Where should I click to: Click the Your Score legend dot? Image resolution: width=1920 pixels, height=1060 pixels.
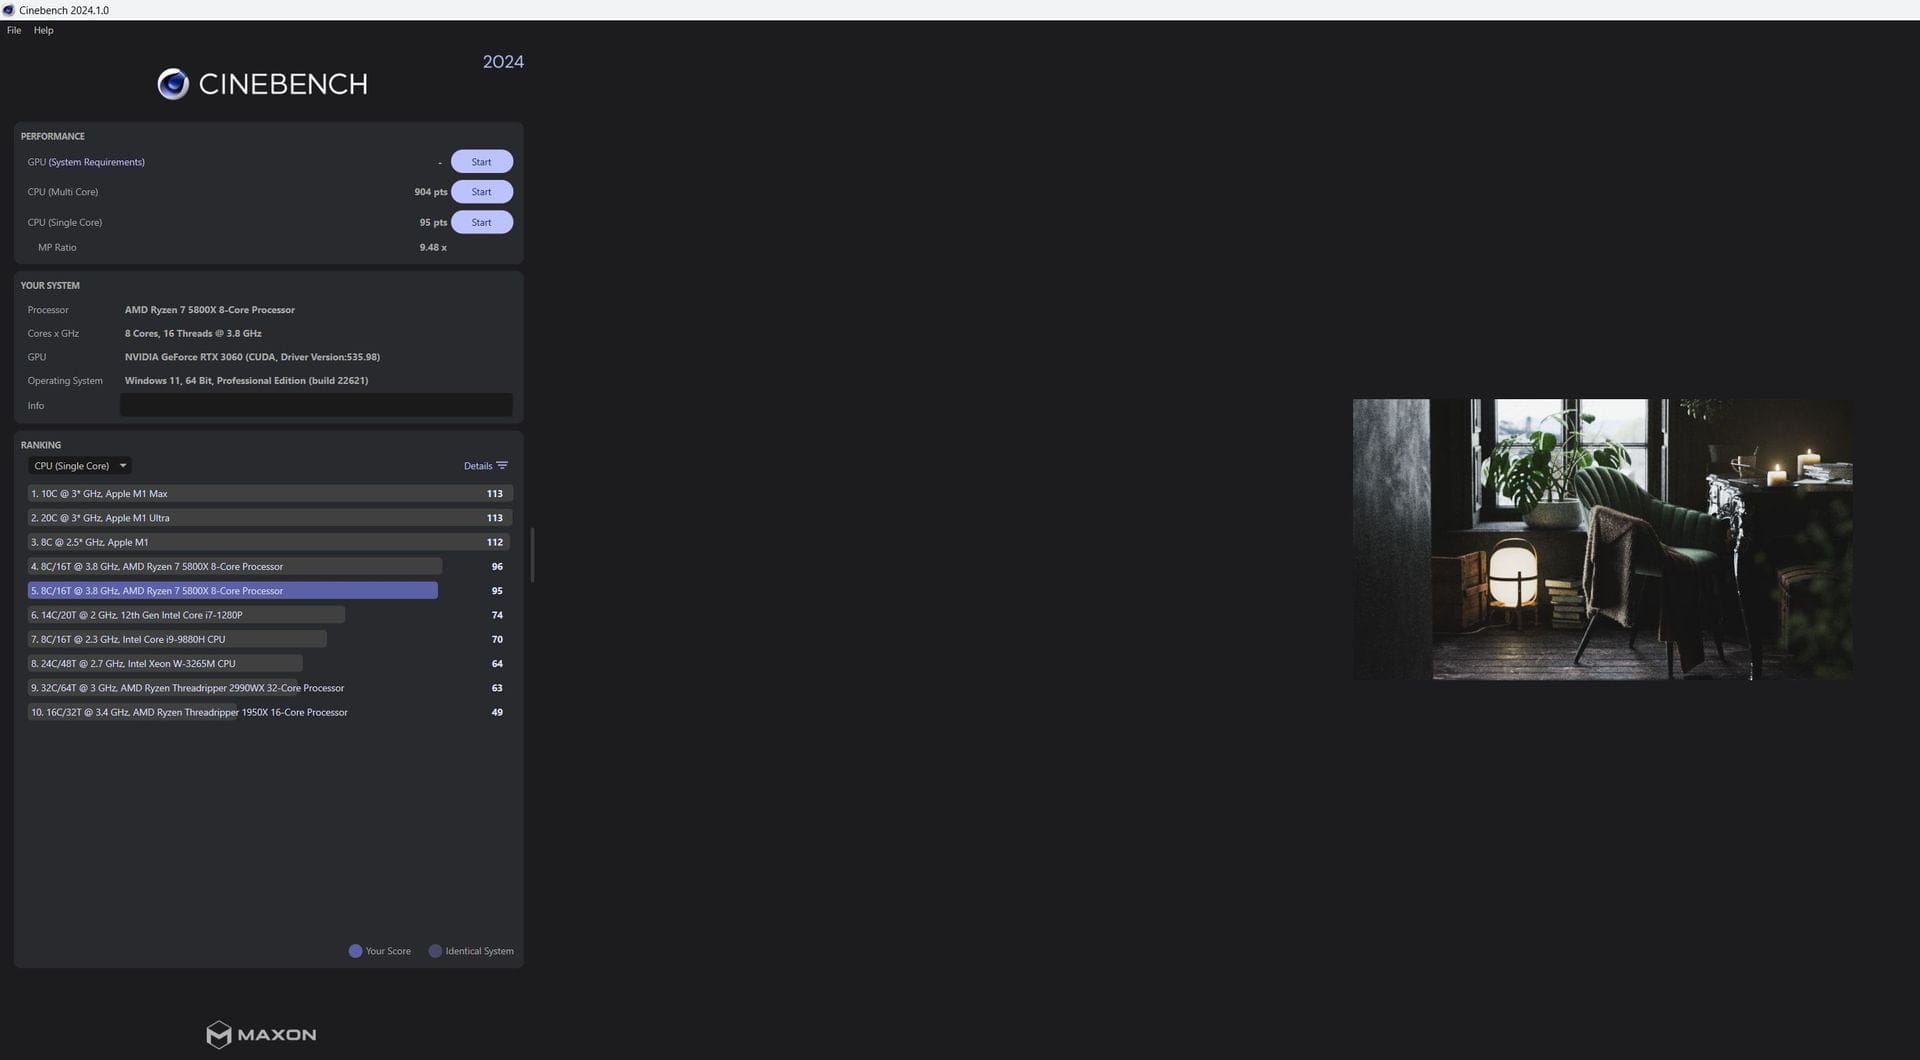355,951
